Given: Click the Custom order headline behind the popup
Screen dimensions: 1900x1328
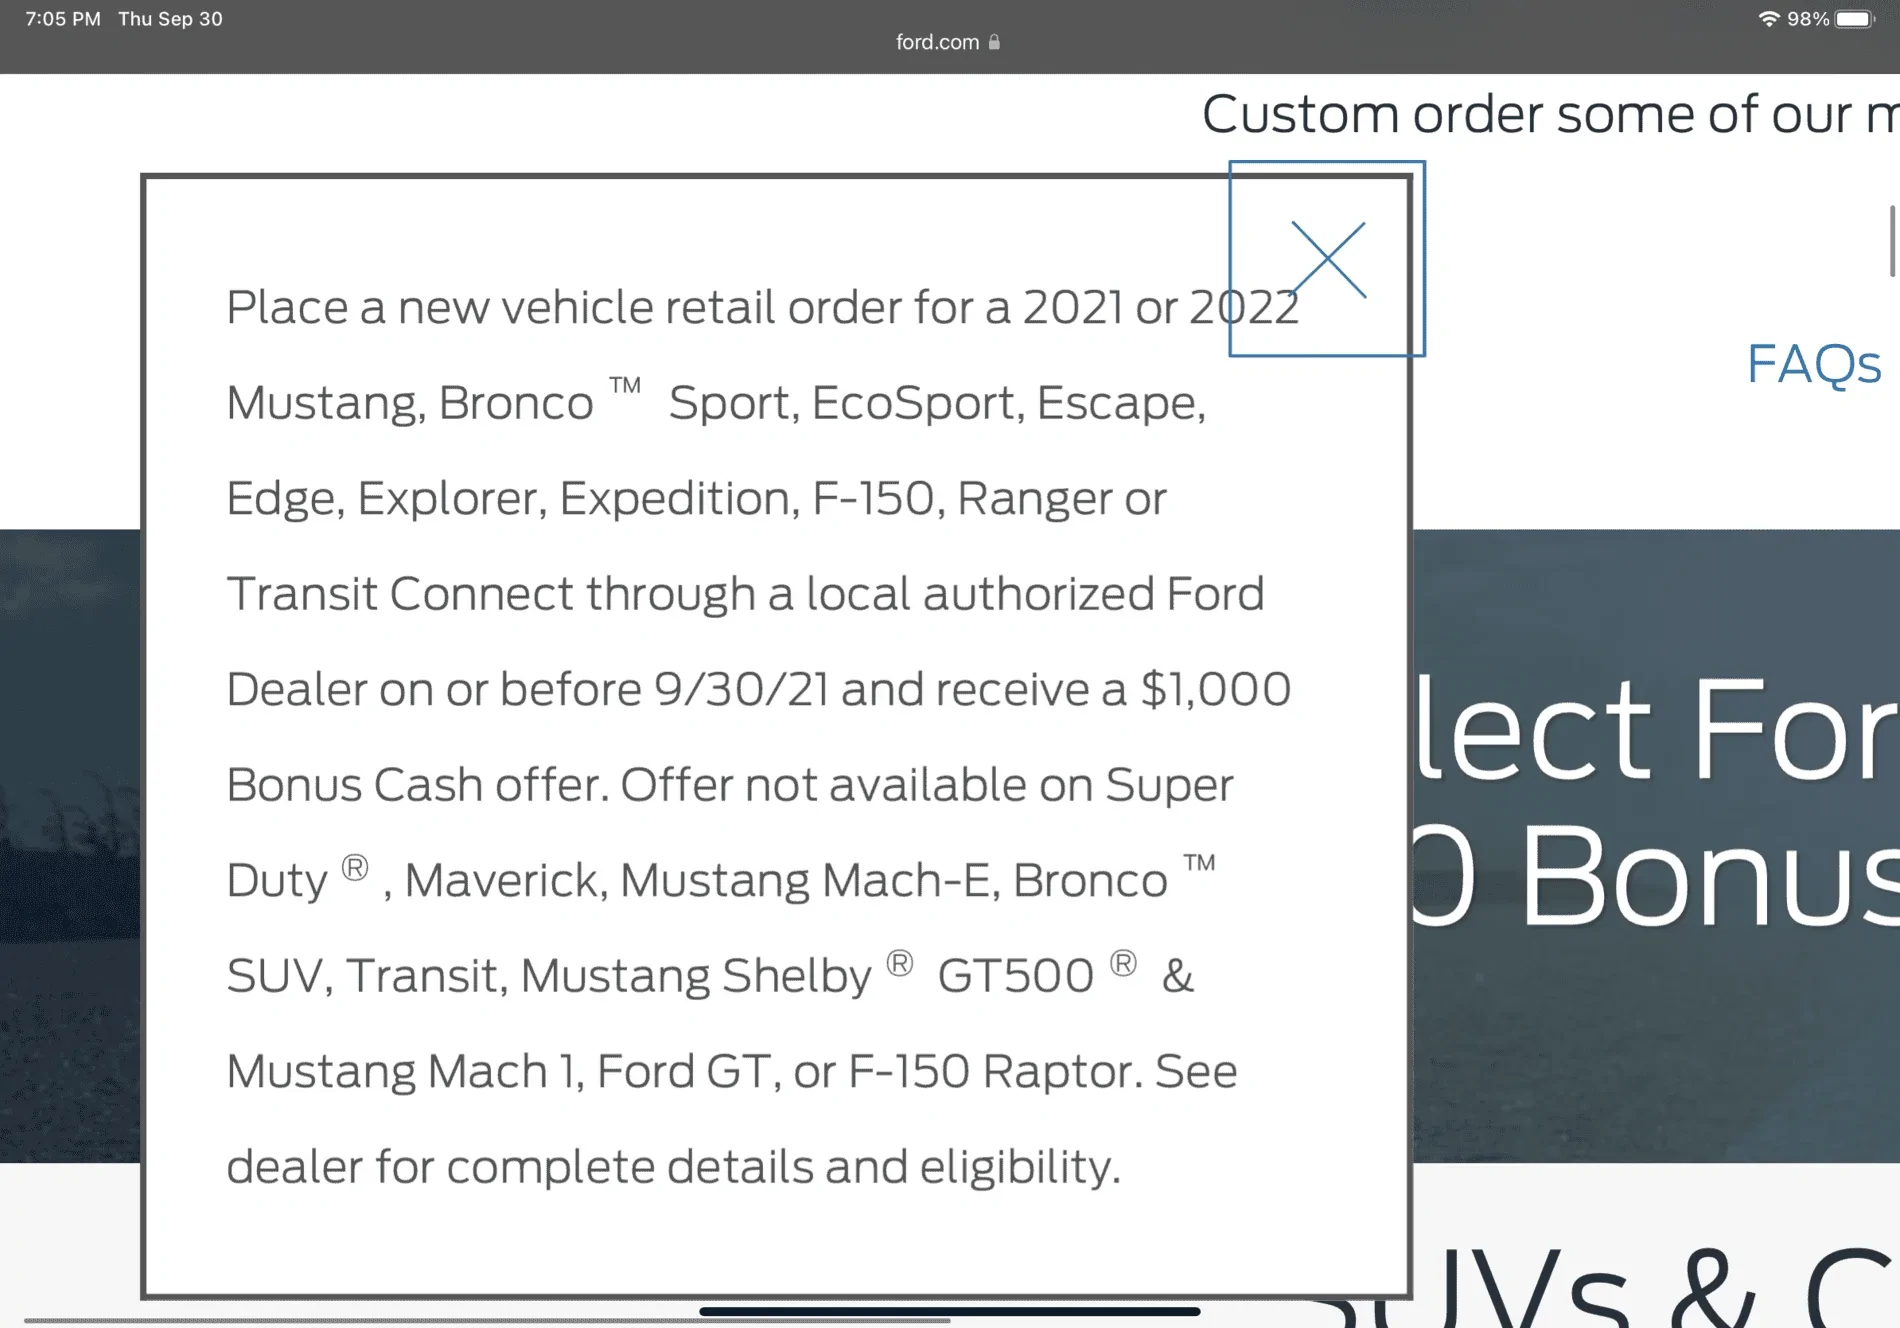Looking at the screenshot, I should [1548, 113].
